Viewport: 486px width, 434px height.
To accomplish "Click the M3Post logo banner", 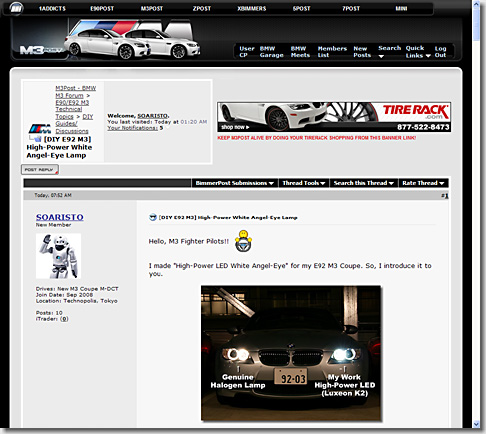I will tap(107, 40).
